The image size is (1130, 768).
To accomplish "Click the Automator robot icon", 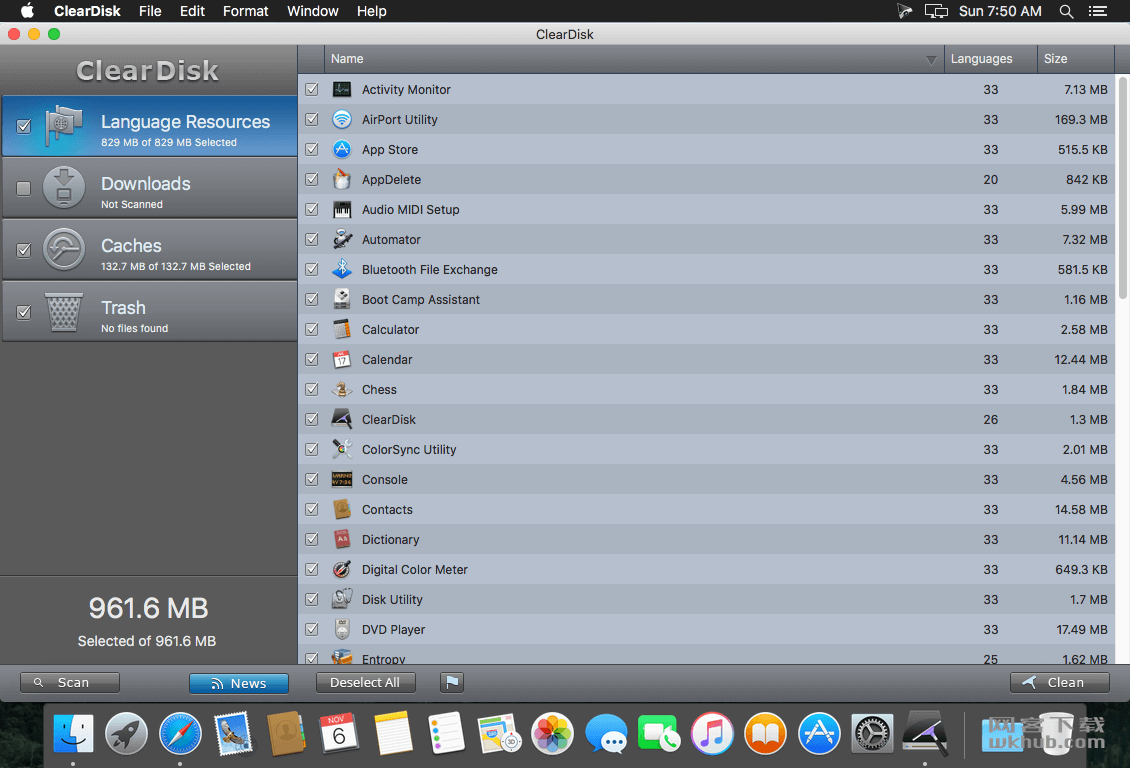I will [x=342, y=239].
